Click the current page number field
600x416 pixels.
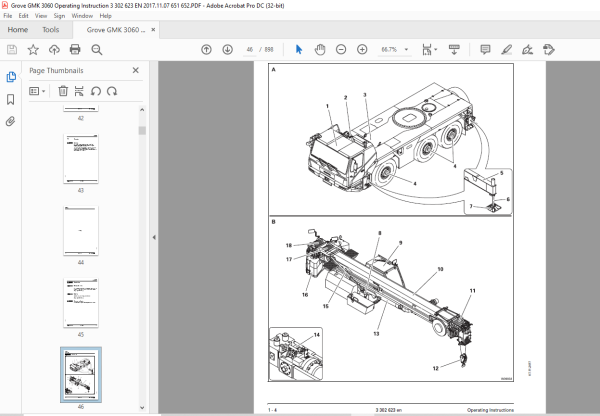coord(249,49)
